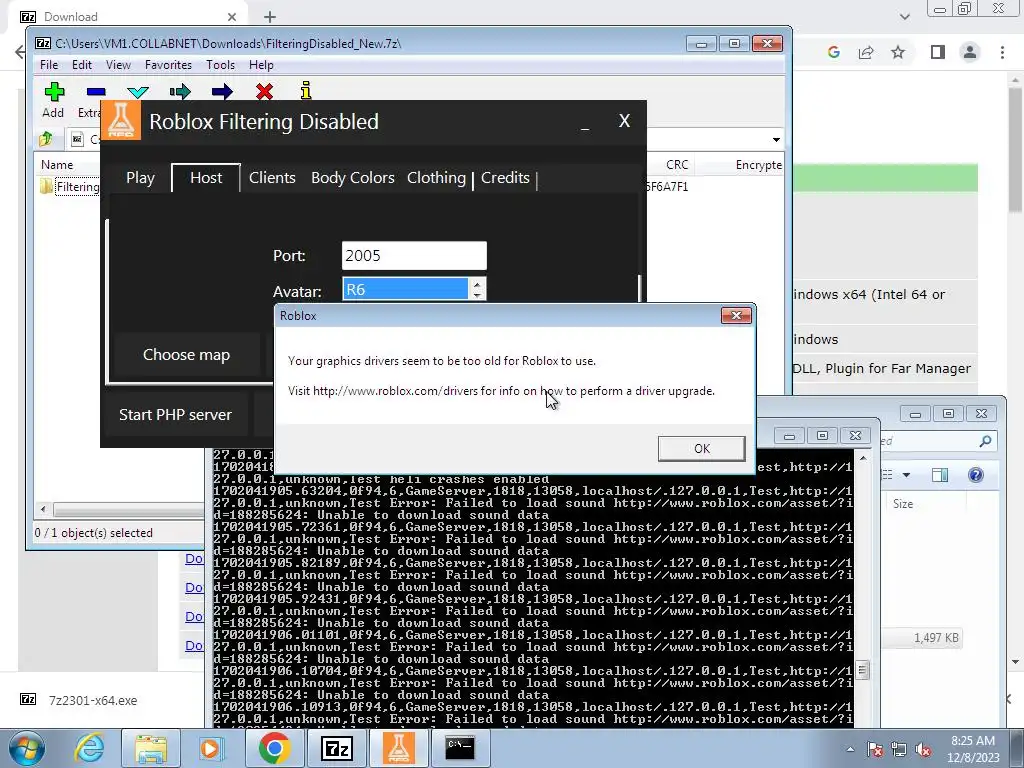This screenshot has height=768, width=1024.
Task: Switch to Roblox Filtering Disabled taskbar button
Action: [398, 748]
